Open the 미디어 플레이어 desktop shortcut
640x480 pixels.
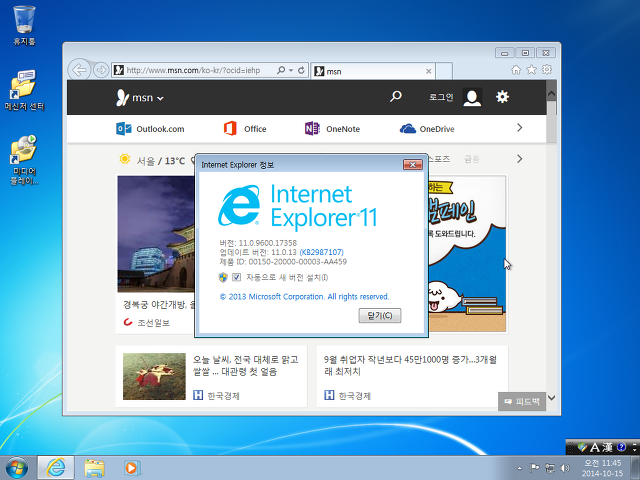tap(24, 160)
